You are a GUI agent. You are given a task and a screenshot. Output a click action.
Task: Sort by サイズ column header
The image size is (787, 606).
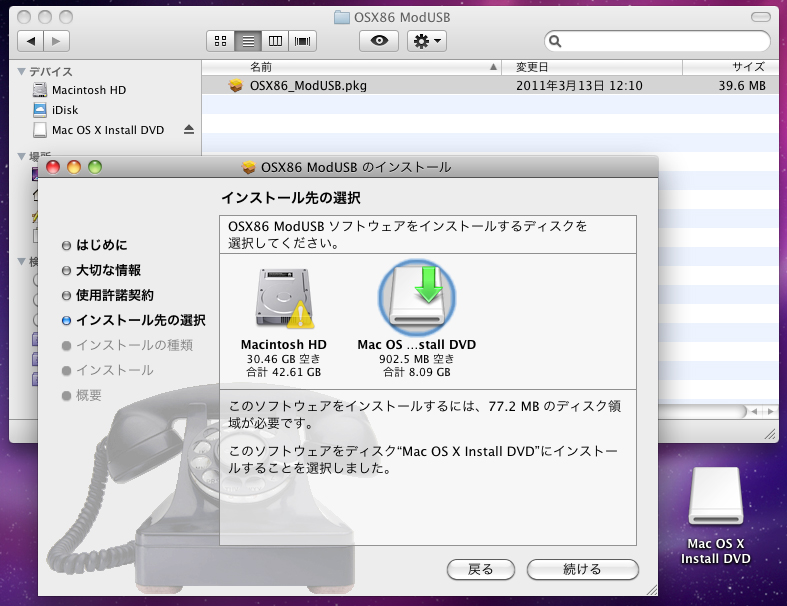pyautogui.click(x=731, y=67)
